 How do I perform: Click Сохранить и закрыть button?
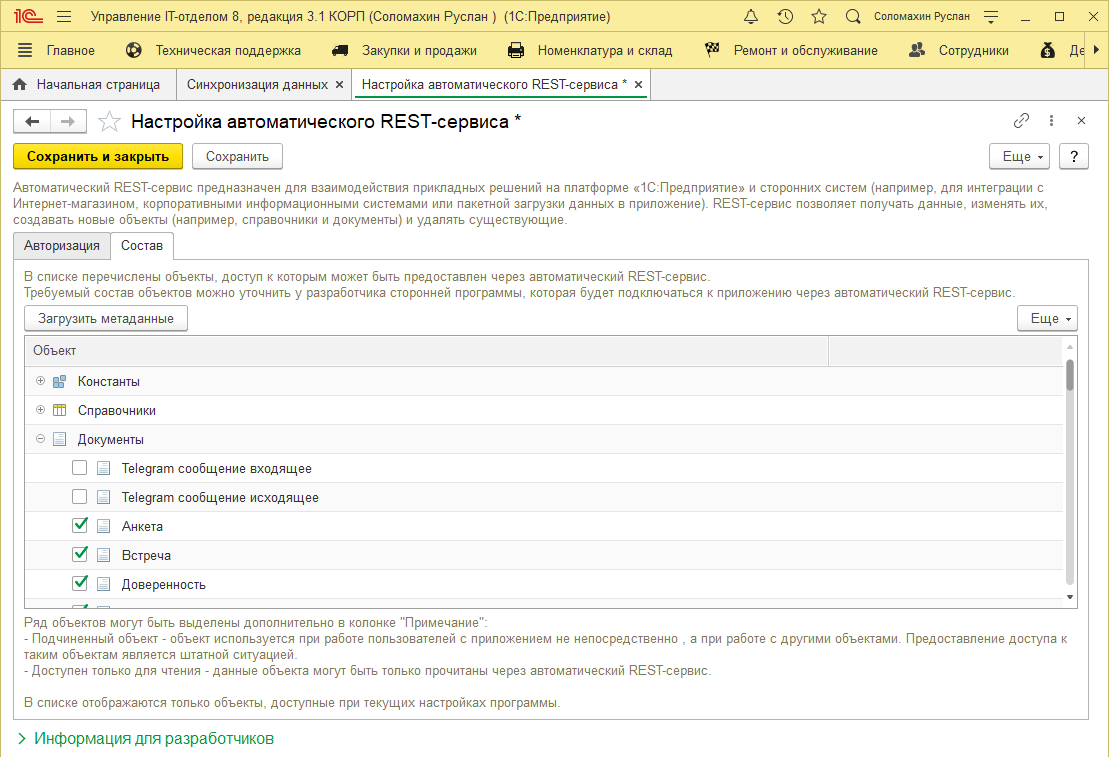98,156
